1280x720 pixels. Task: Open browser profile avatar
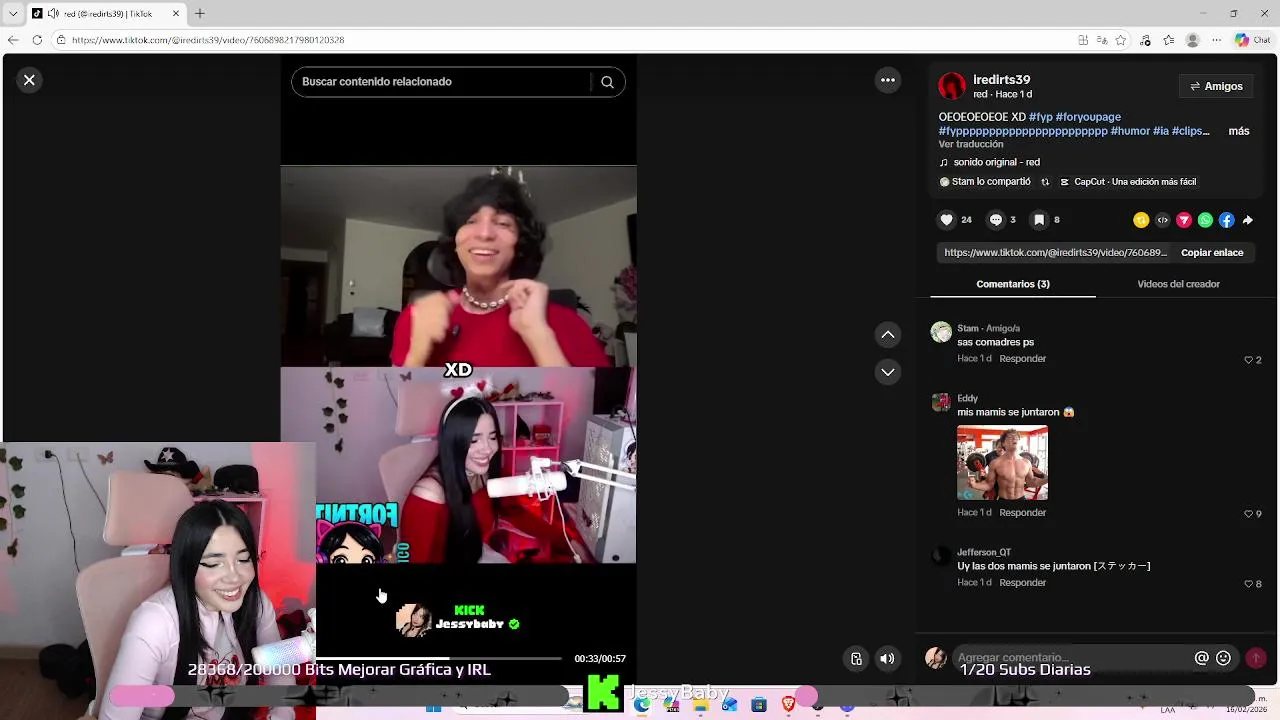(x=1192, y=40)
